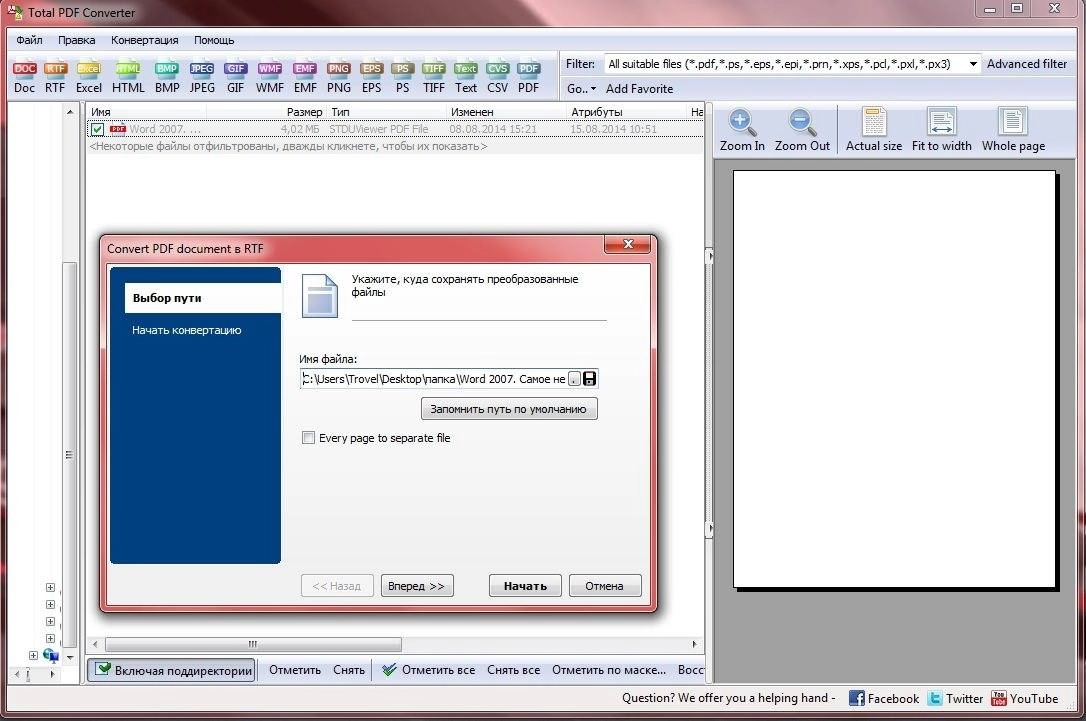The width and height of the screenshot is (1086, 721).
Task: Show the preview at Actual size
Action: (873, 130)
